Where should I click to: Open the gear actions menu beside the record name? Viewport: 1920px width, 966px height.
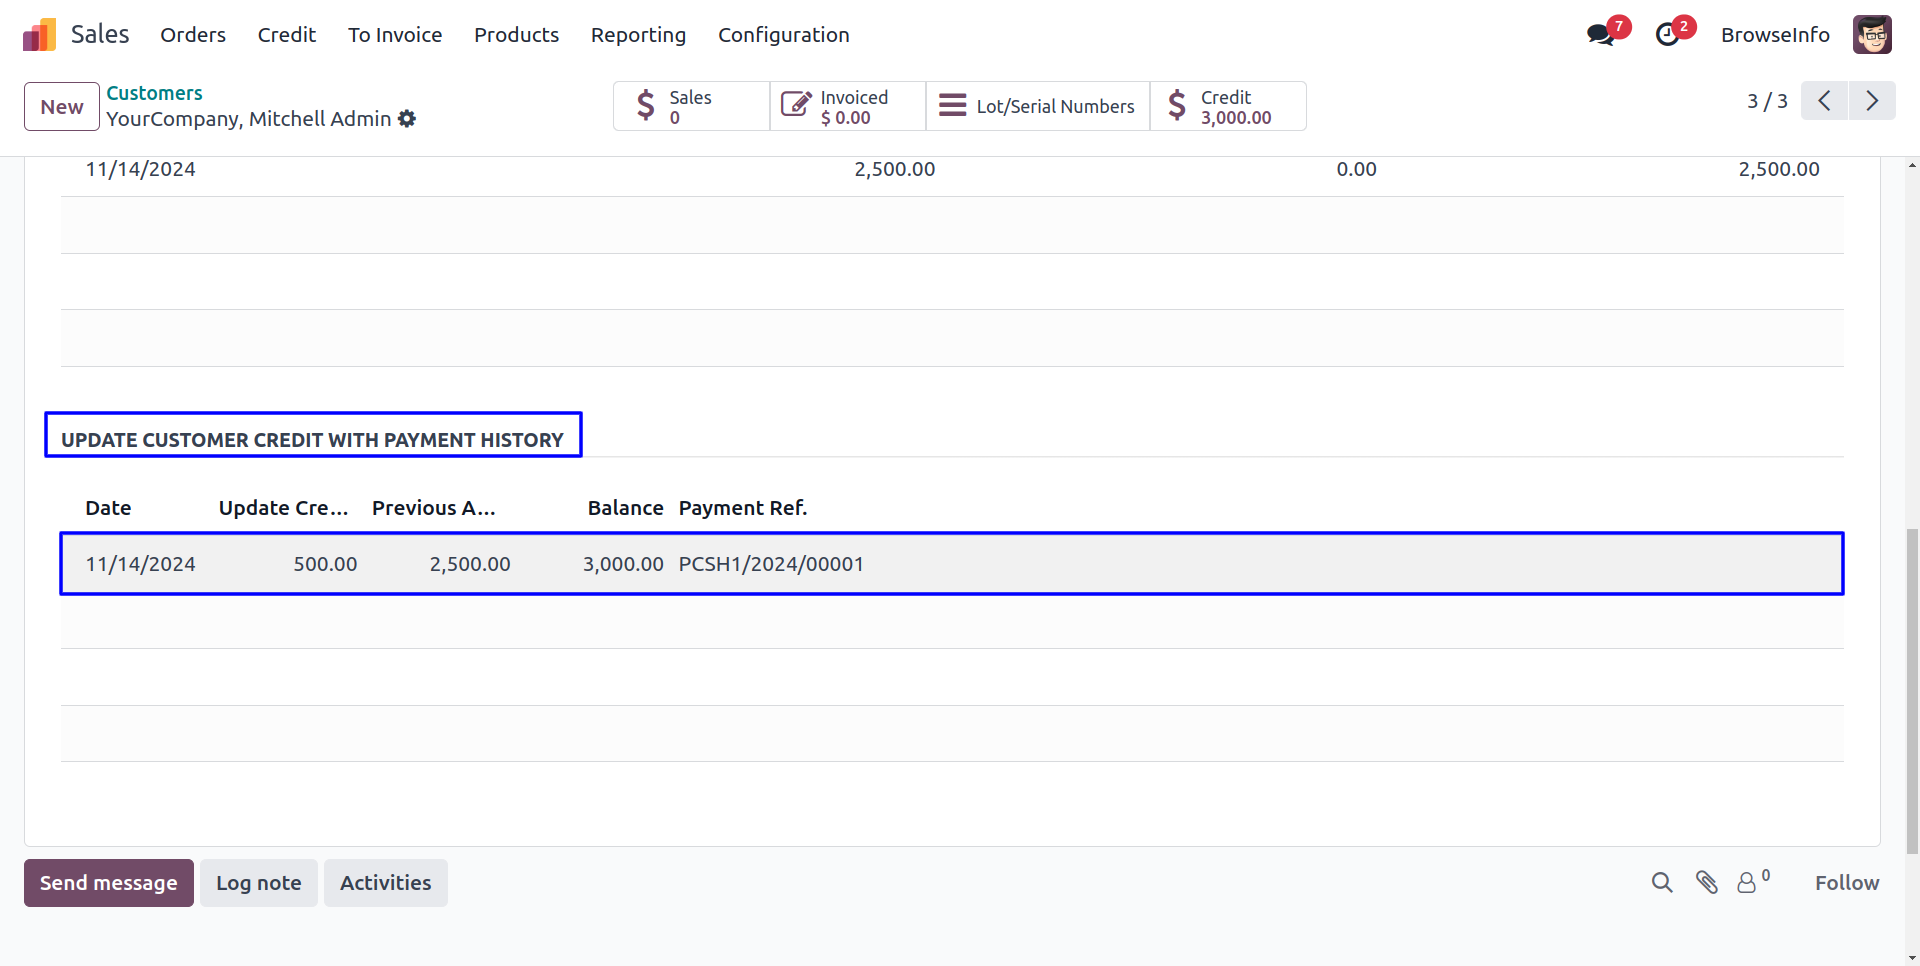click(407, 119)
